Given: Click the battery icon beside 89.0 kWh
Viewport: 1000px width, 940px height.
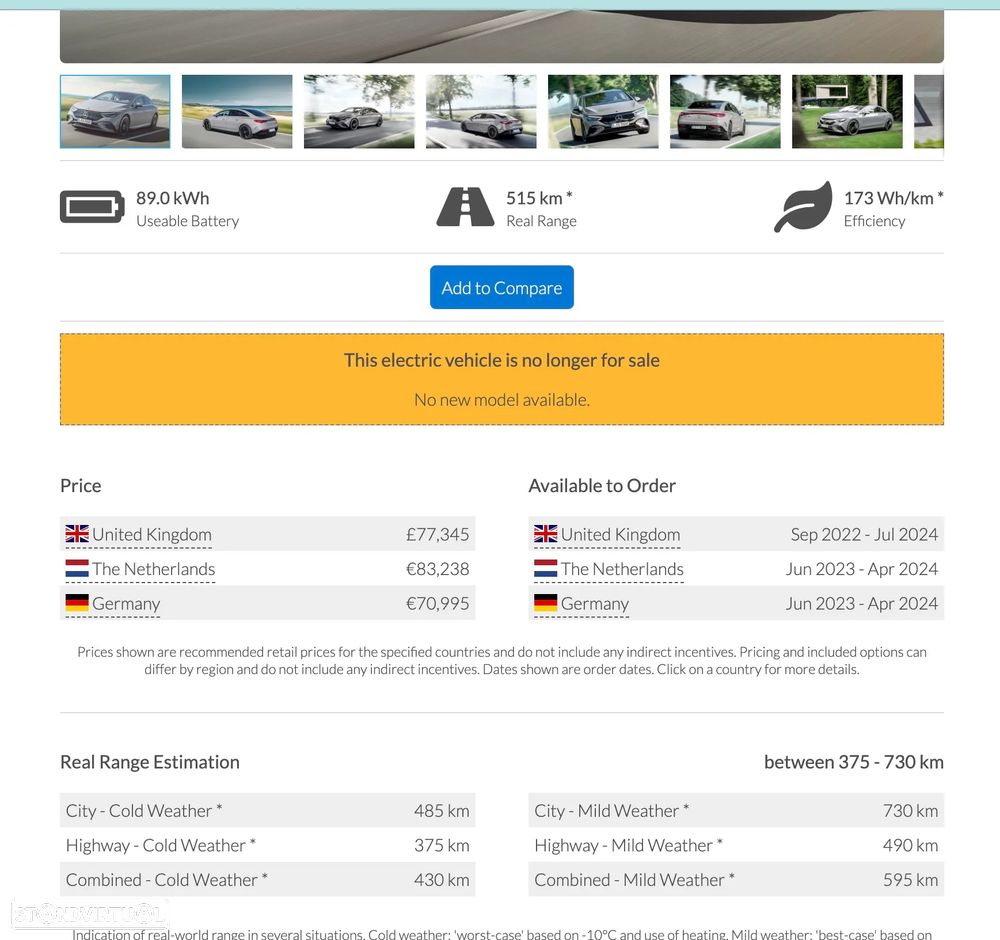Looking at the screenshot, I should [x=92, y=207].
